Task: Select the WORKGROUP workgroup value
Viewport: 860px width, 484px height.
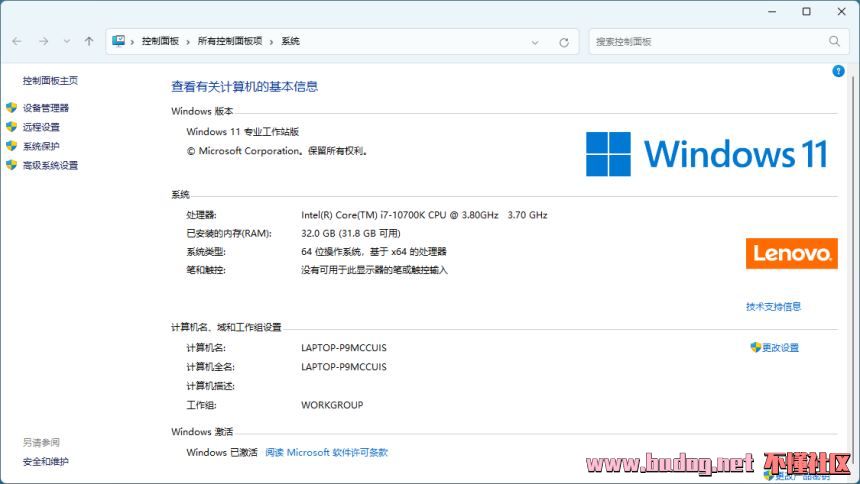Action: pos(332,406)
